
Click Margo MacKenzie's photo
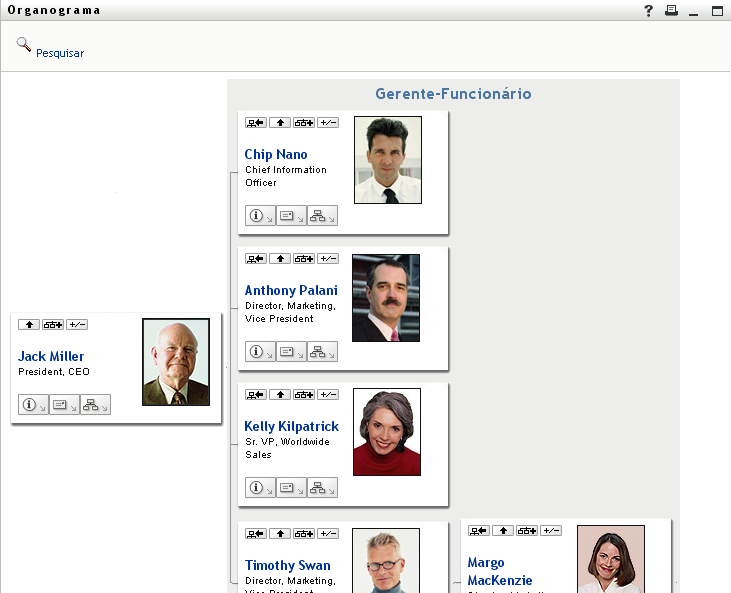coord(611,559)
